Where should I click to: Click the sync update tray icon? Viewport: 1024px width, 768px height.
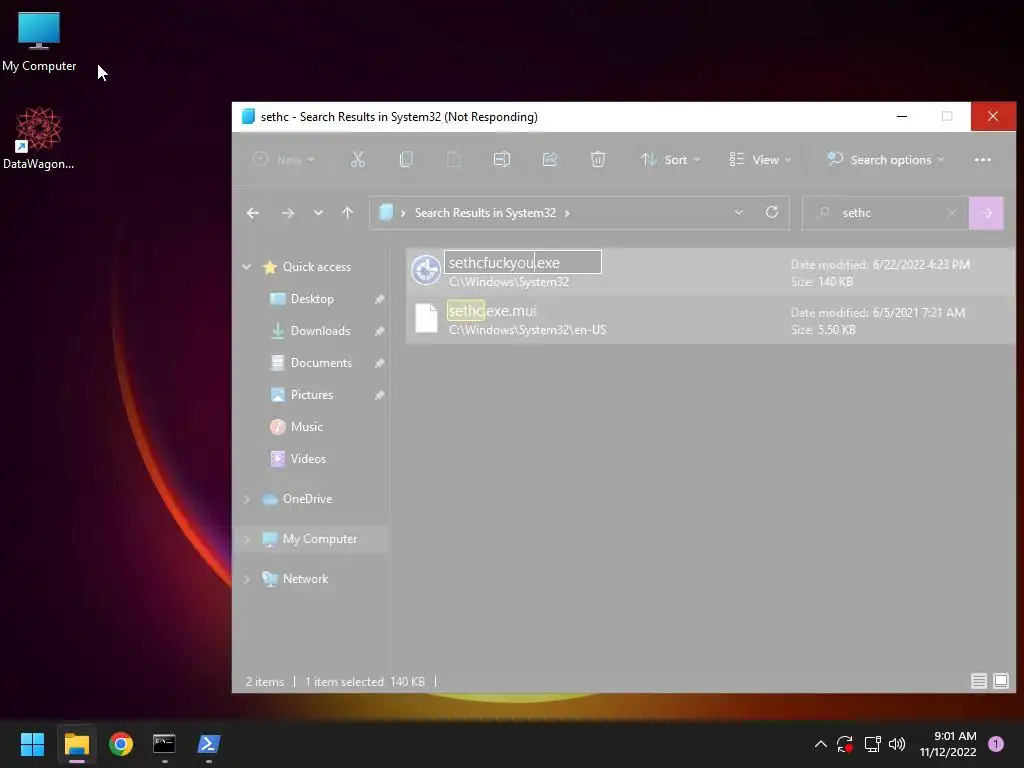coord(845,744)
